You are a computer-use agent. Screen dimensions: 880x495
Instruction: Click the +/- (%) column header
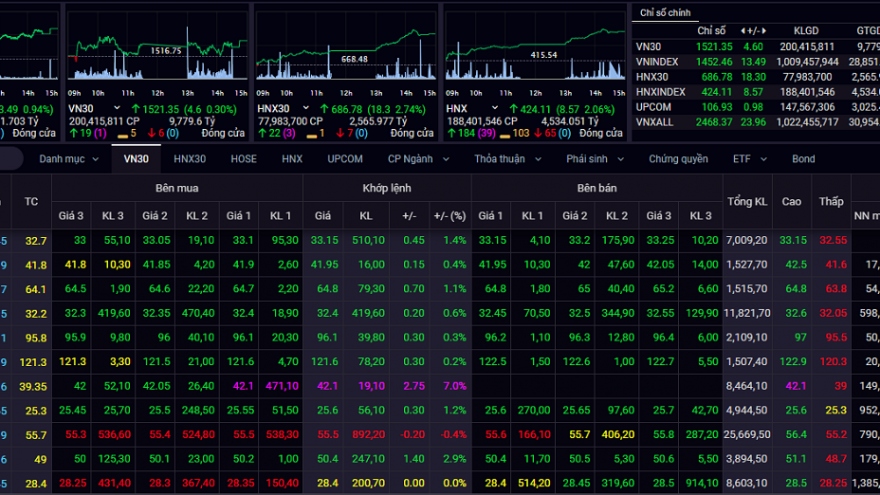click(x=449, y=215)
